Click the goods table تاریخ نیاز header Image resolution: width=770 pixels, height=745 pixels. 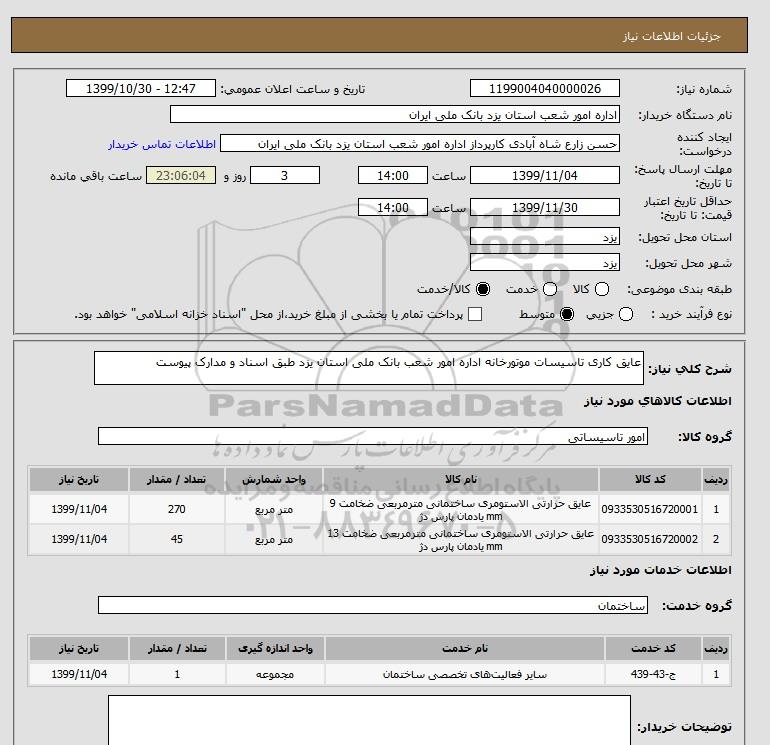(79, 479)
